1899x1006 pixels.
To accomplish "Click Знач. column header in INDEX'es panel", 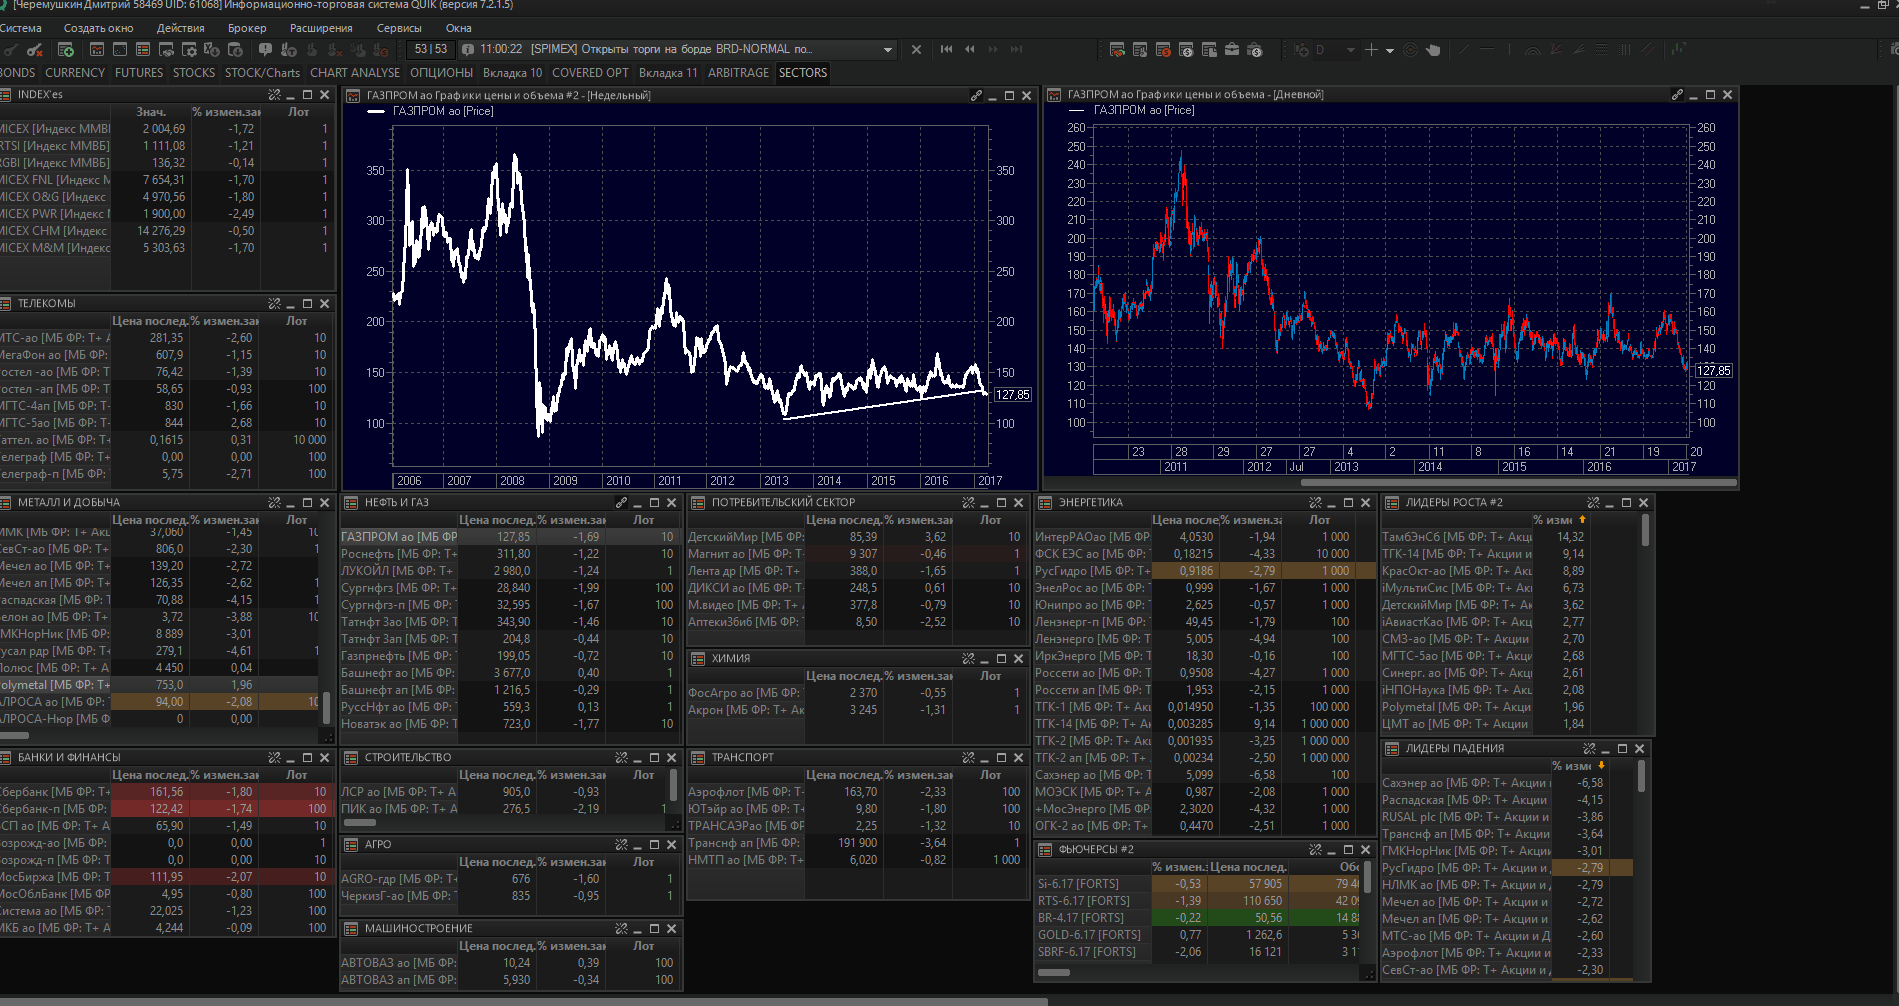I will point(151,112).
